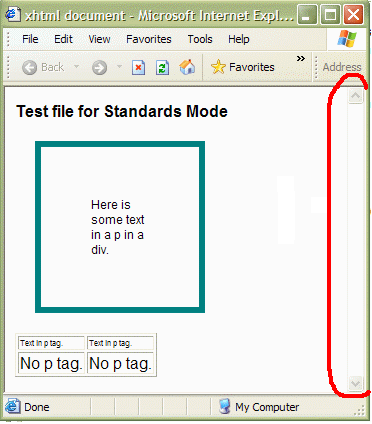Click My Computer zone icon in status bar

click(225, 407)
